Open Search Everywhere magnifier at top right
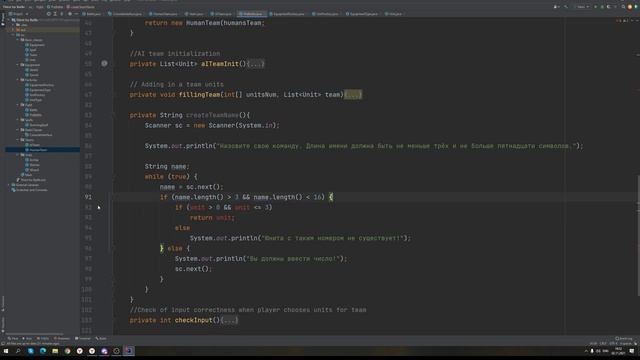Screen dimensions: 640x360 pyautogui.click(x=623, y=7)
